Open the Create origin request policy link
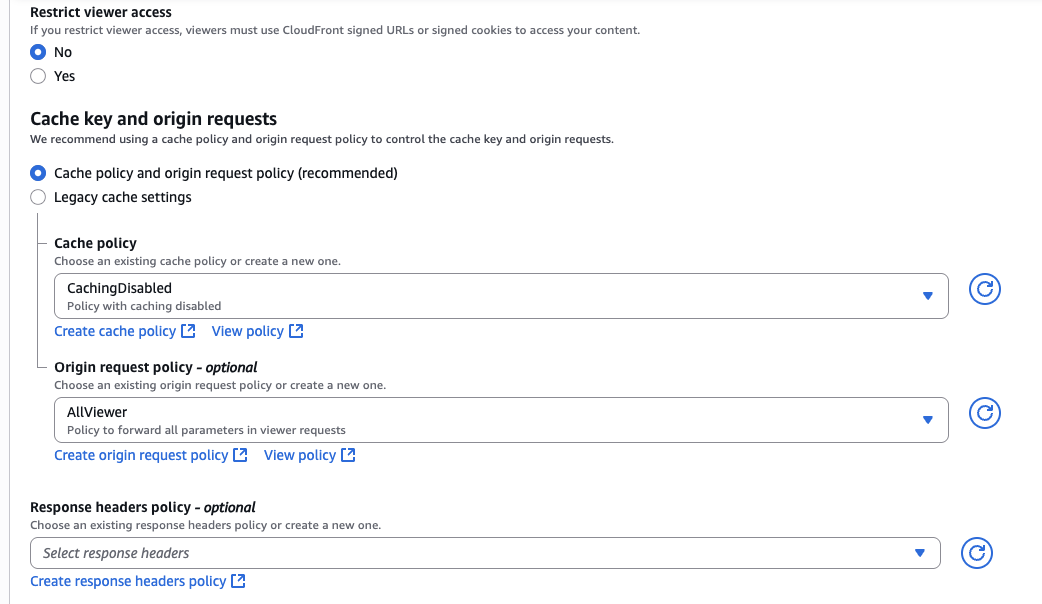The image size is (1042, 604). pyautogui.click(x=141, y=455)
